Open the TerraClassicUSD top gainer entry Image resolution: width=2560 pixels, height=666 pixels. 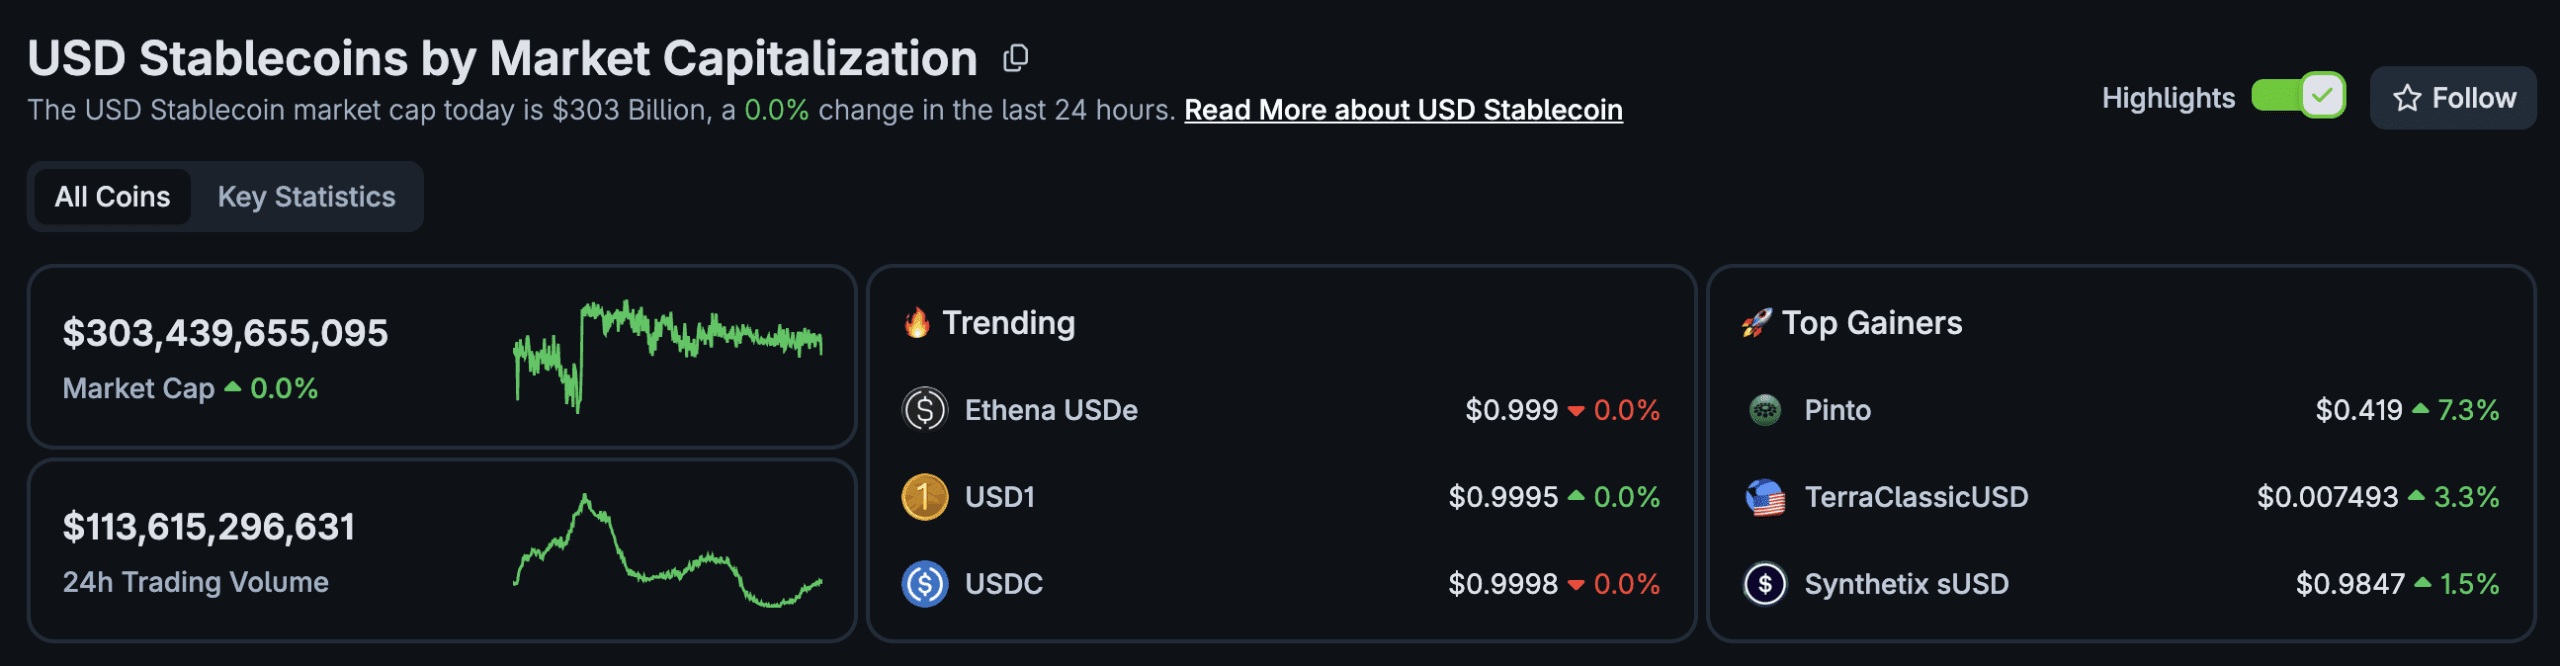(1915, 497)
